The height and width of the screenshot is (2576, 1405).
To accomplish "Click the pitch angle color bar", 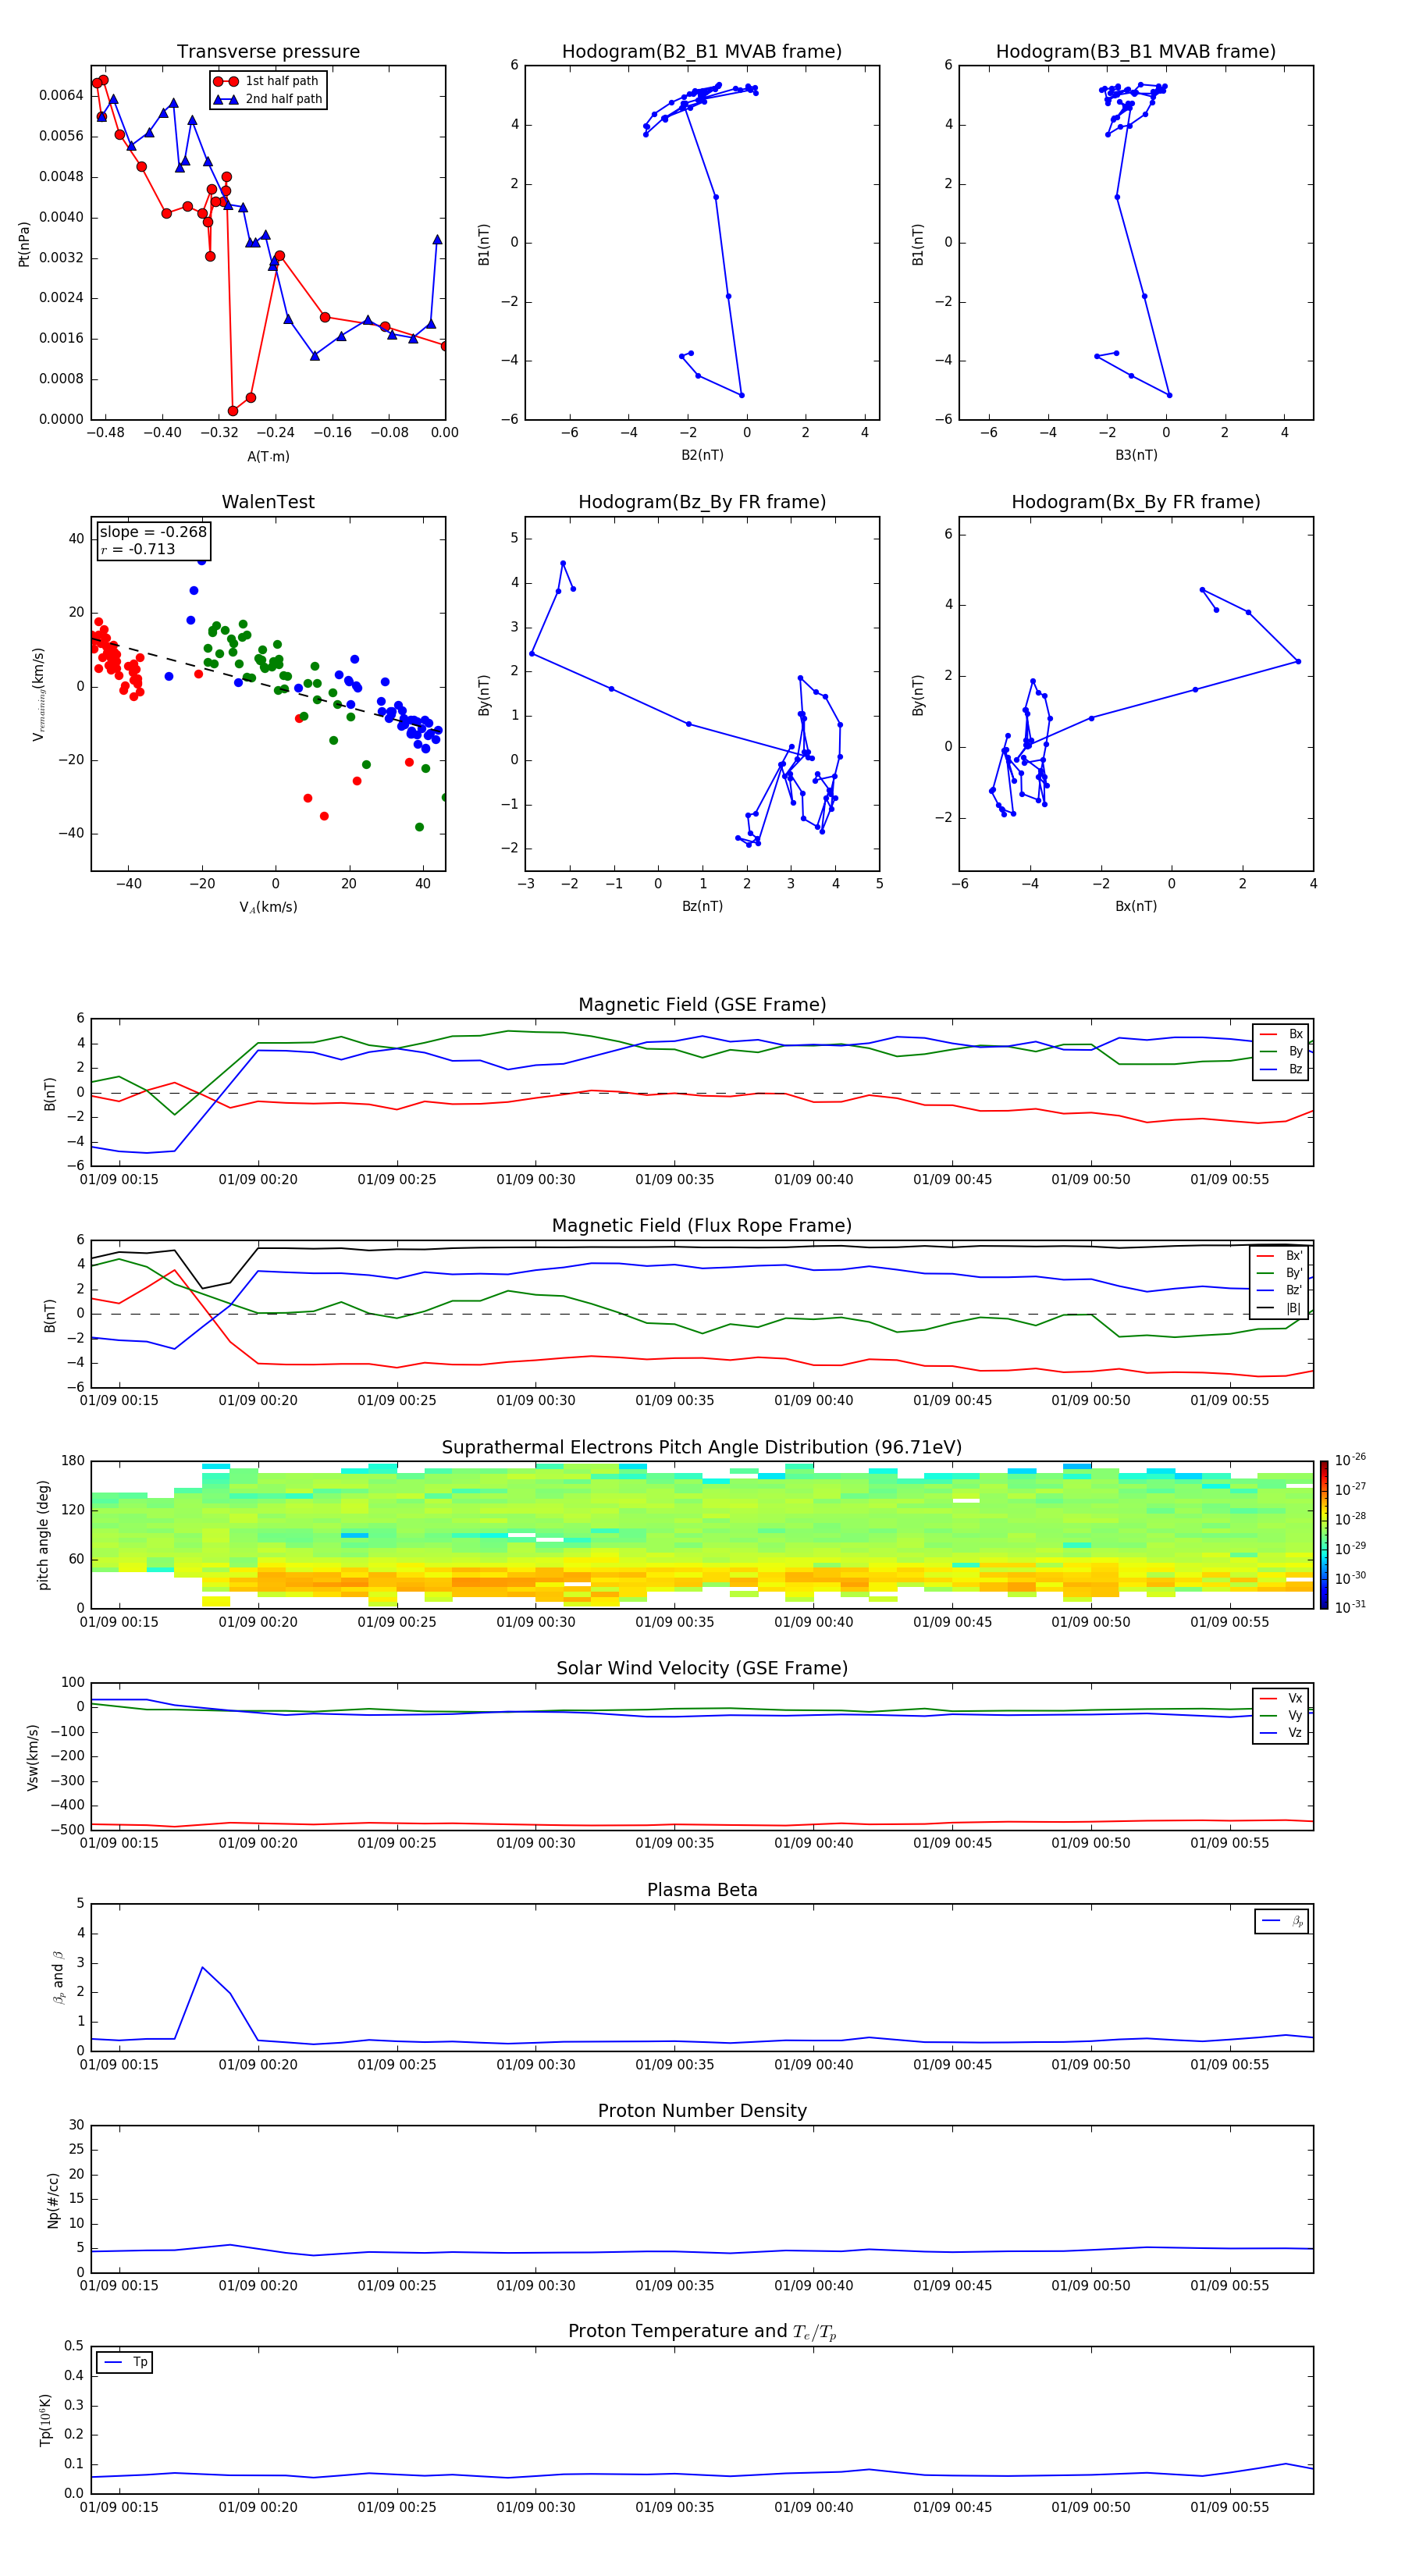I will [1324, 1535].
